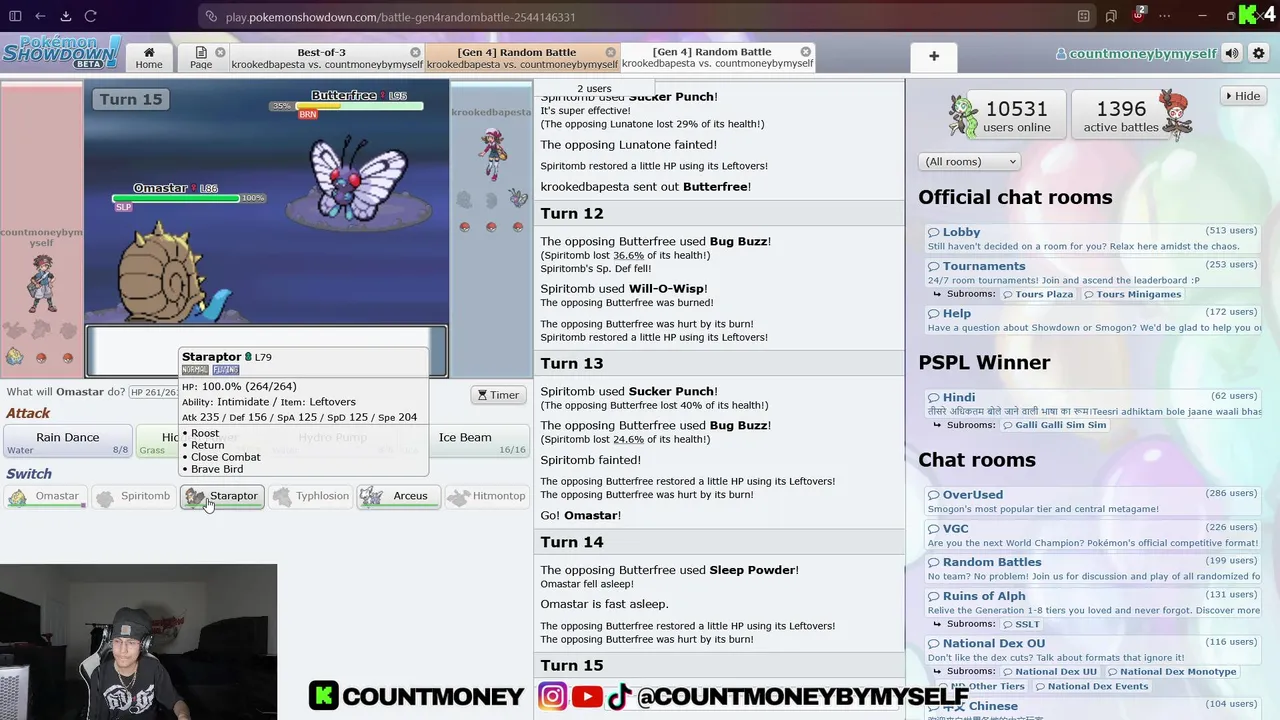Join the OverUsed chat room
This screenshot has width=1280, height=720.
tap(1092, 501)
